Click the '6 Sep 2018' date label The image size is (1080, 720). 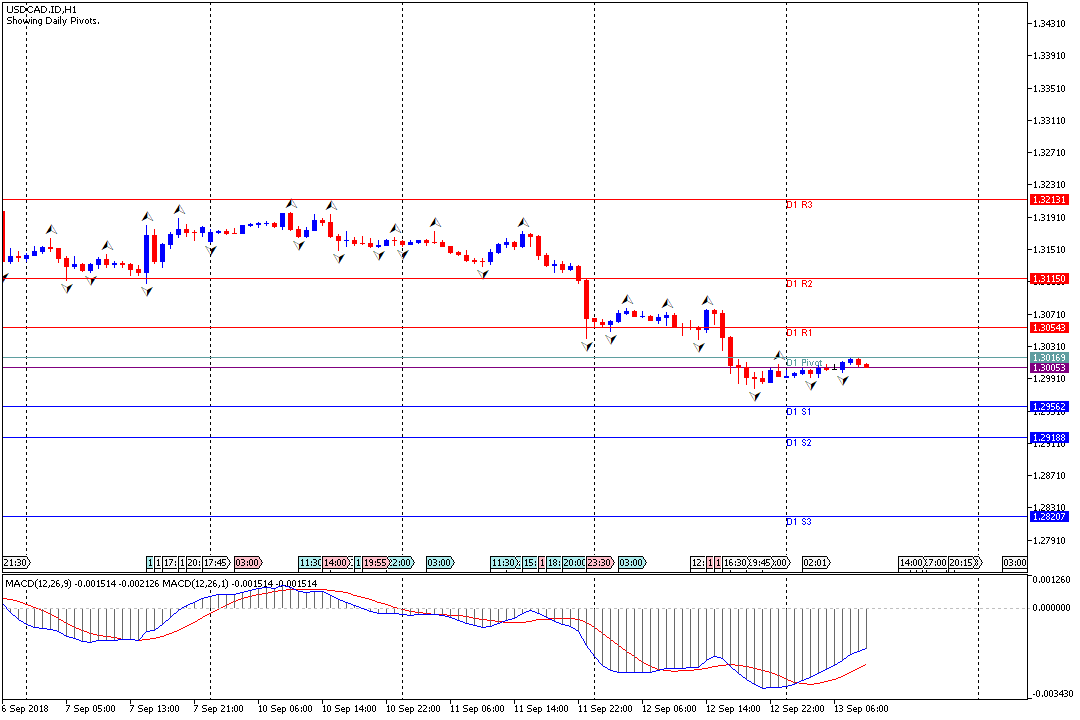tap(25, 709)
